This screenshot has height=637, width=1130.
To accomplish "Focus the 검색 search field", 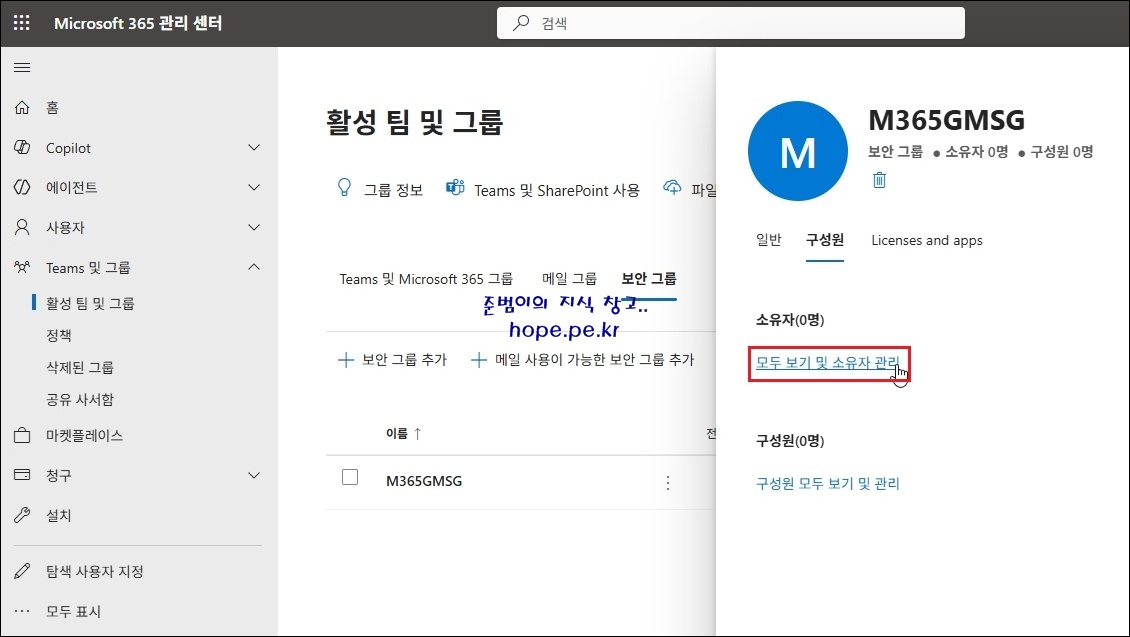I will (731, 23).
